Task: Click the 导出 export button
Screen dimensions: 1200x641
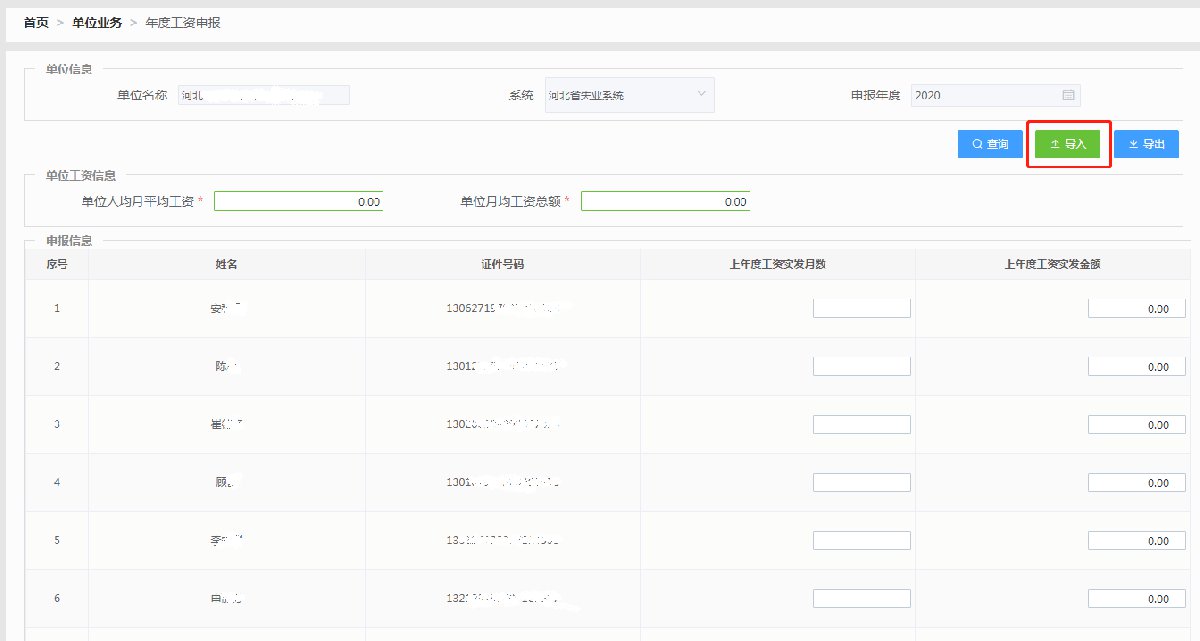Action: click(x=1146, y=145)
